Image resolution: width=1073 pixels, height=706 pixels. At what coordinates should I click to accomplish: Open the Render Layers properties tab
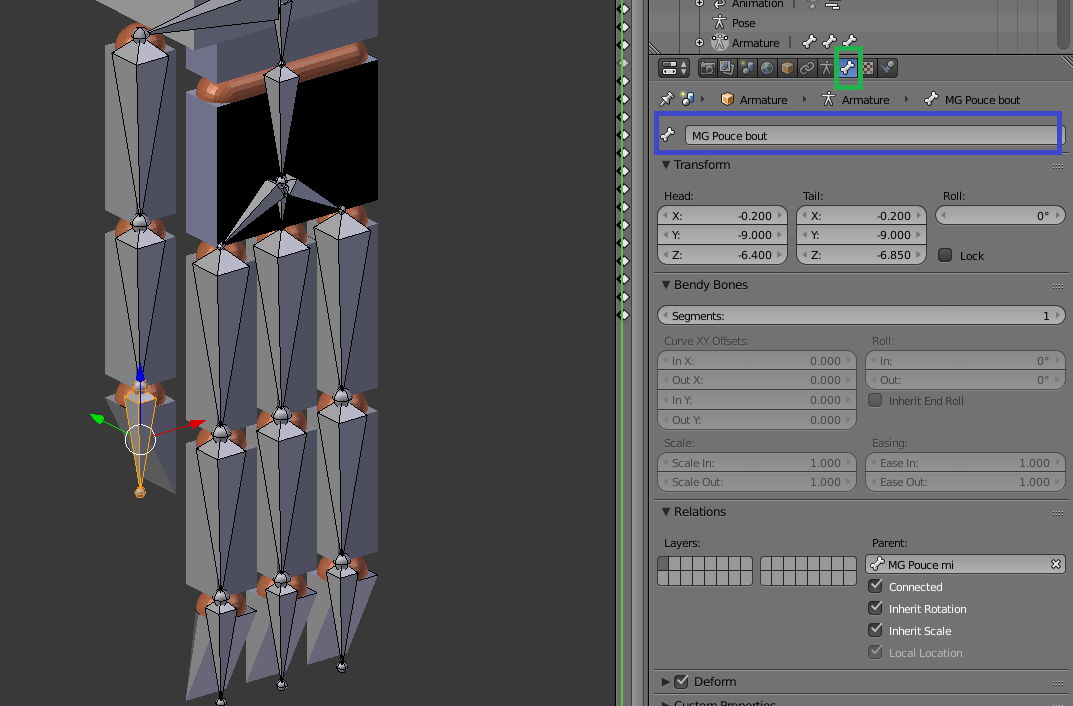[727, 68]
